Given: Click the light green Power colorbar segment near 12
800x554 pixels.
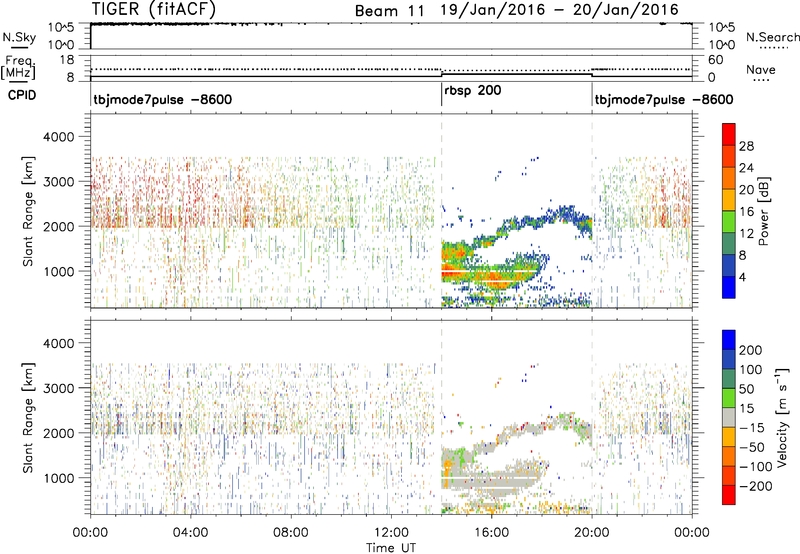Looking at the screenshot, I should (x=729, y=222).
